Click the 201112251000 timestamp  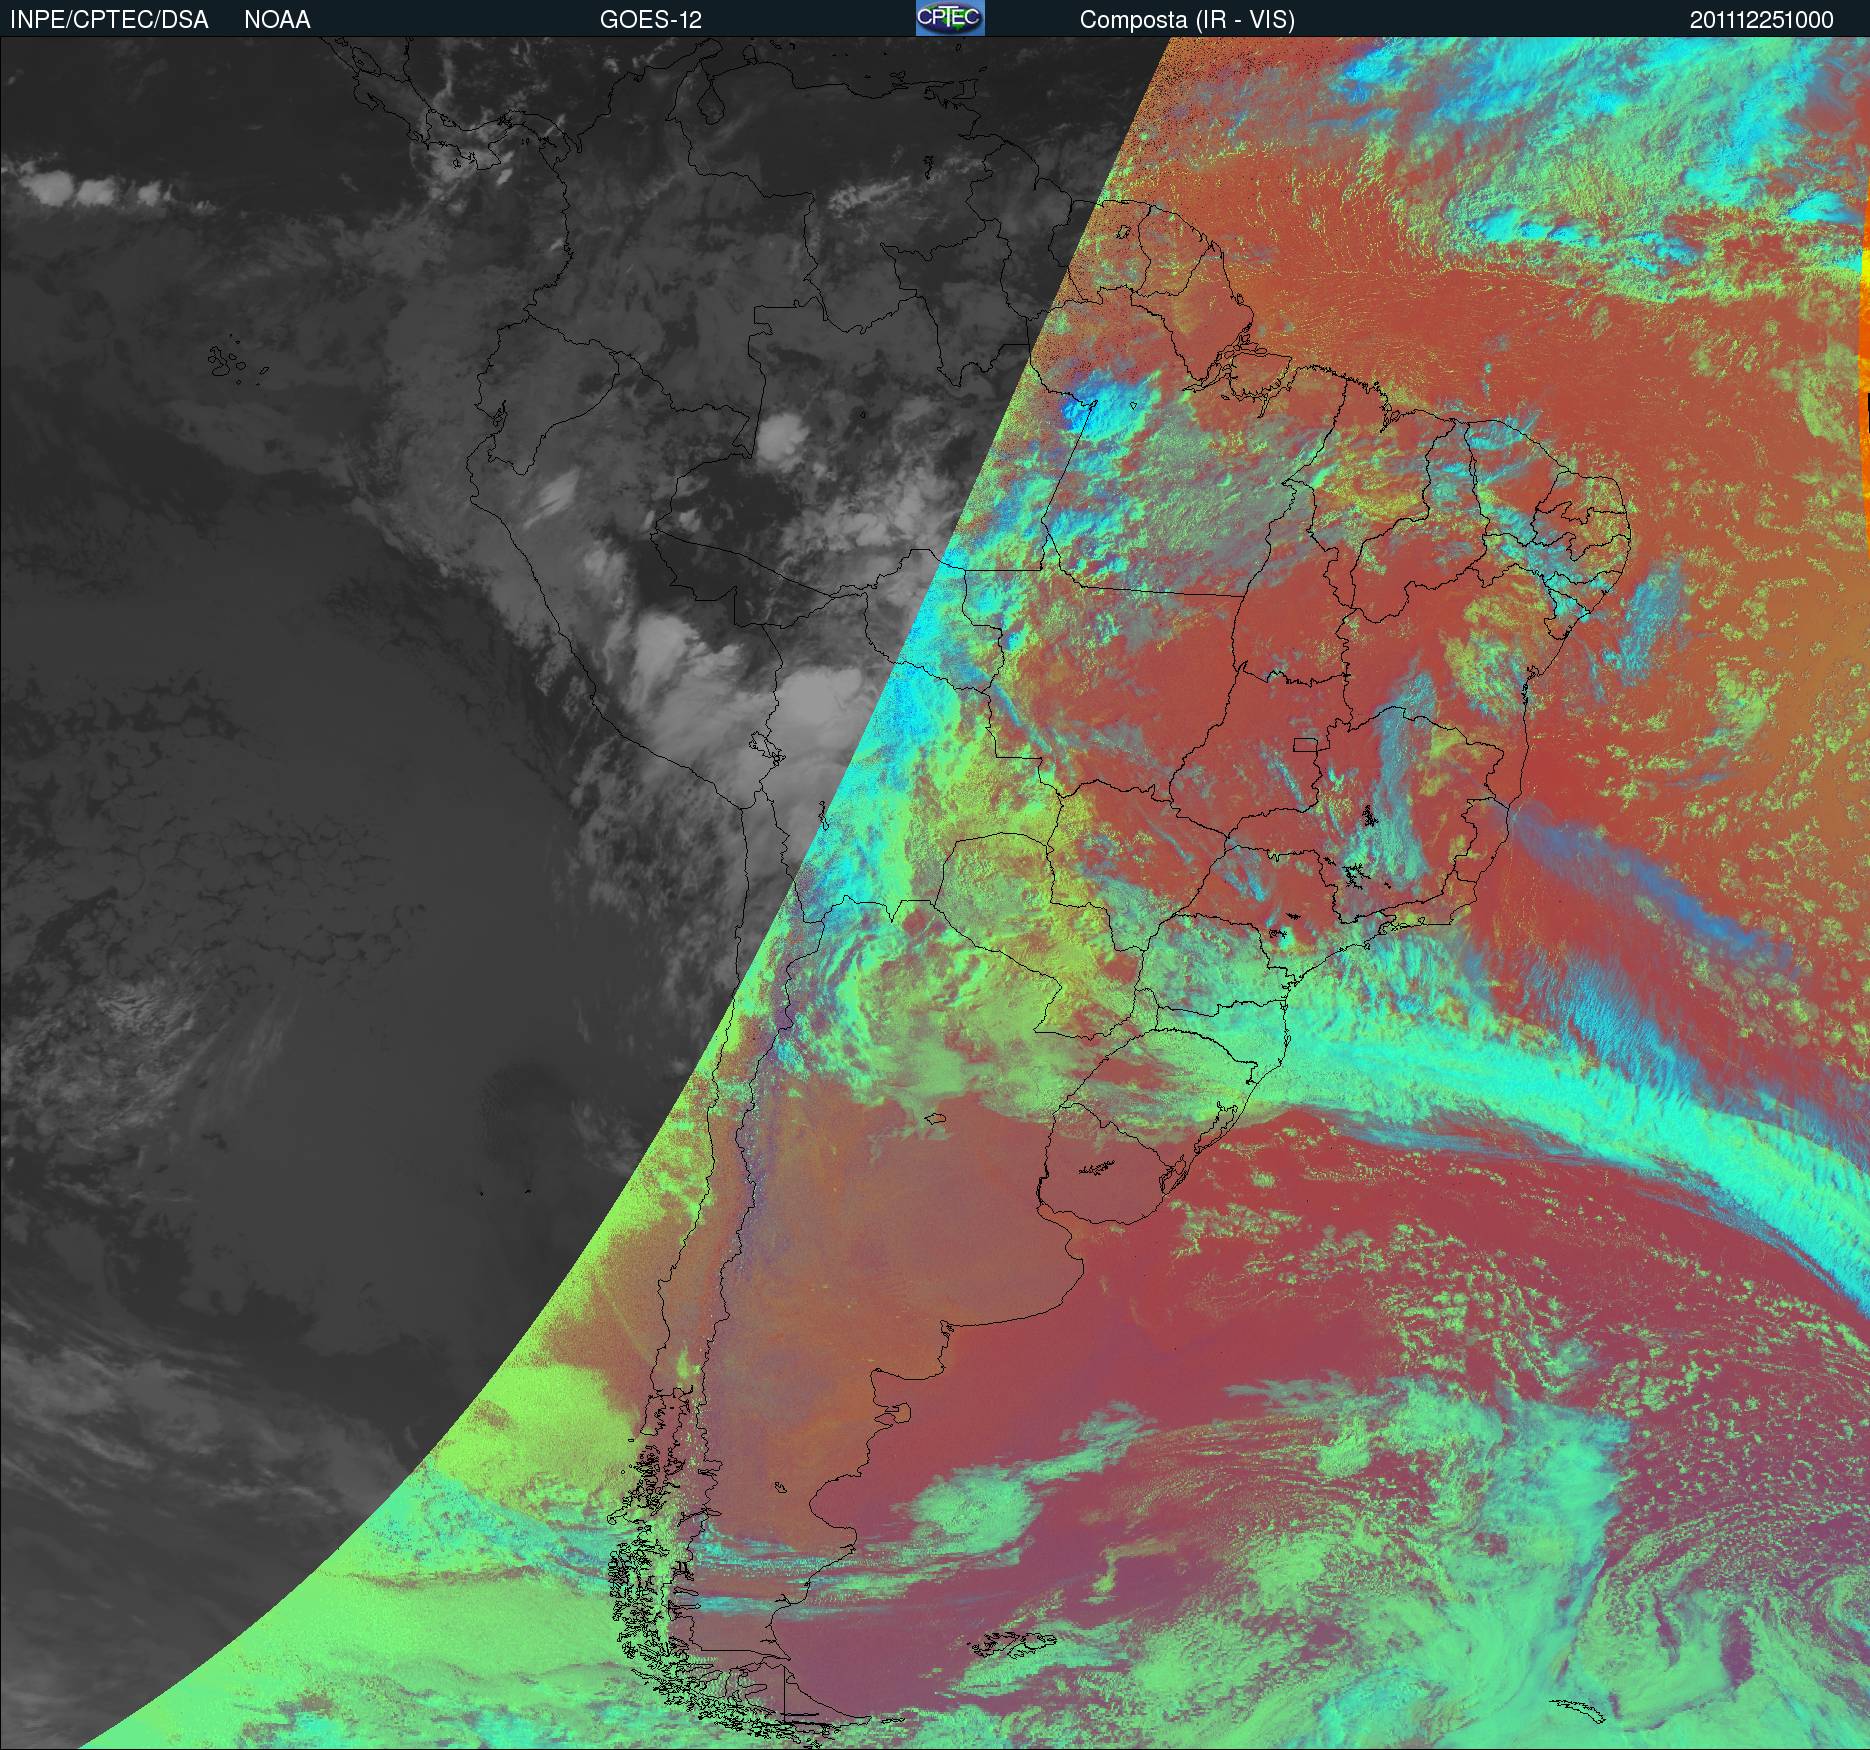coord(1762,20)
